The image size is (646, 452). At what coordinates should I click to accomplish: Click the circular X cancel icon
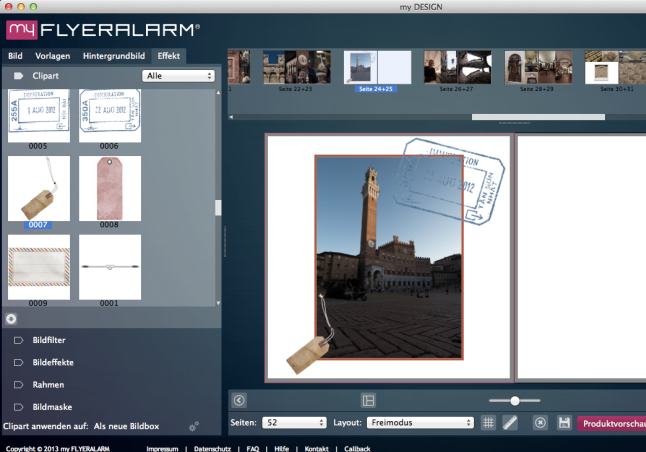[541, 423]
